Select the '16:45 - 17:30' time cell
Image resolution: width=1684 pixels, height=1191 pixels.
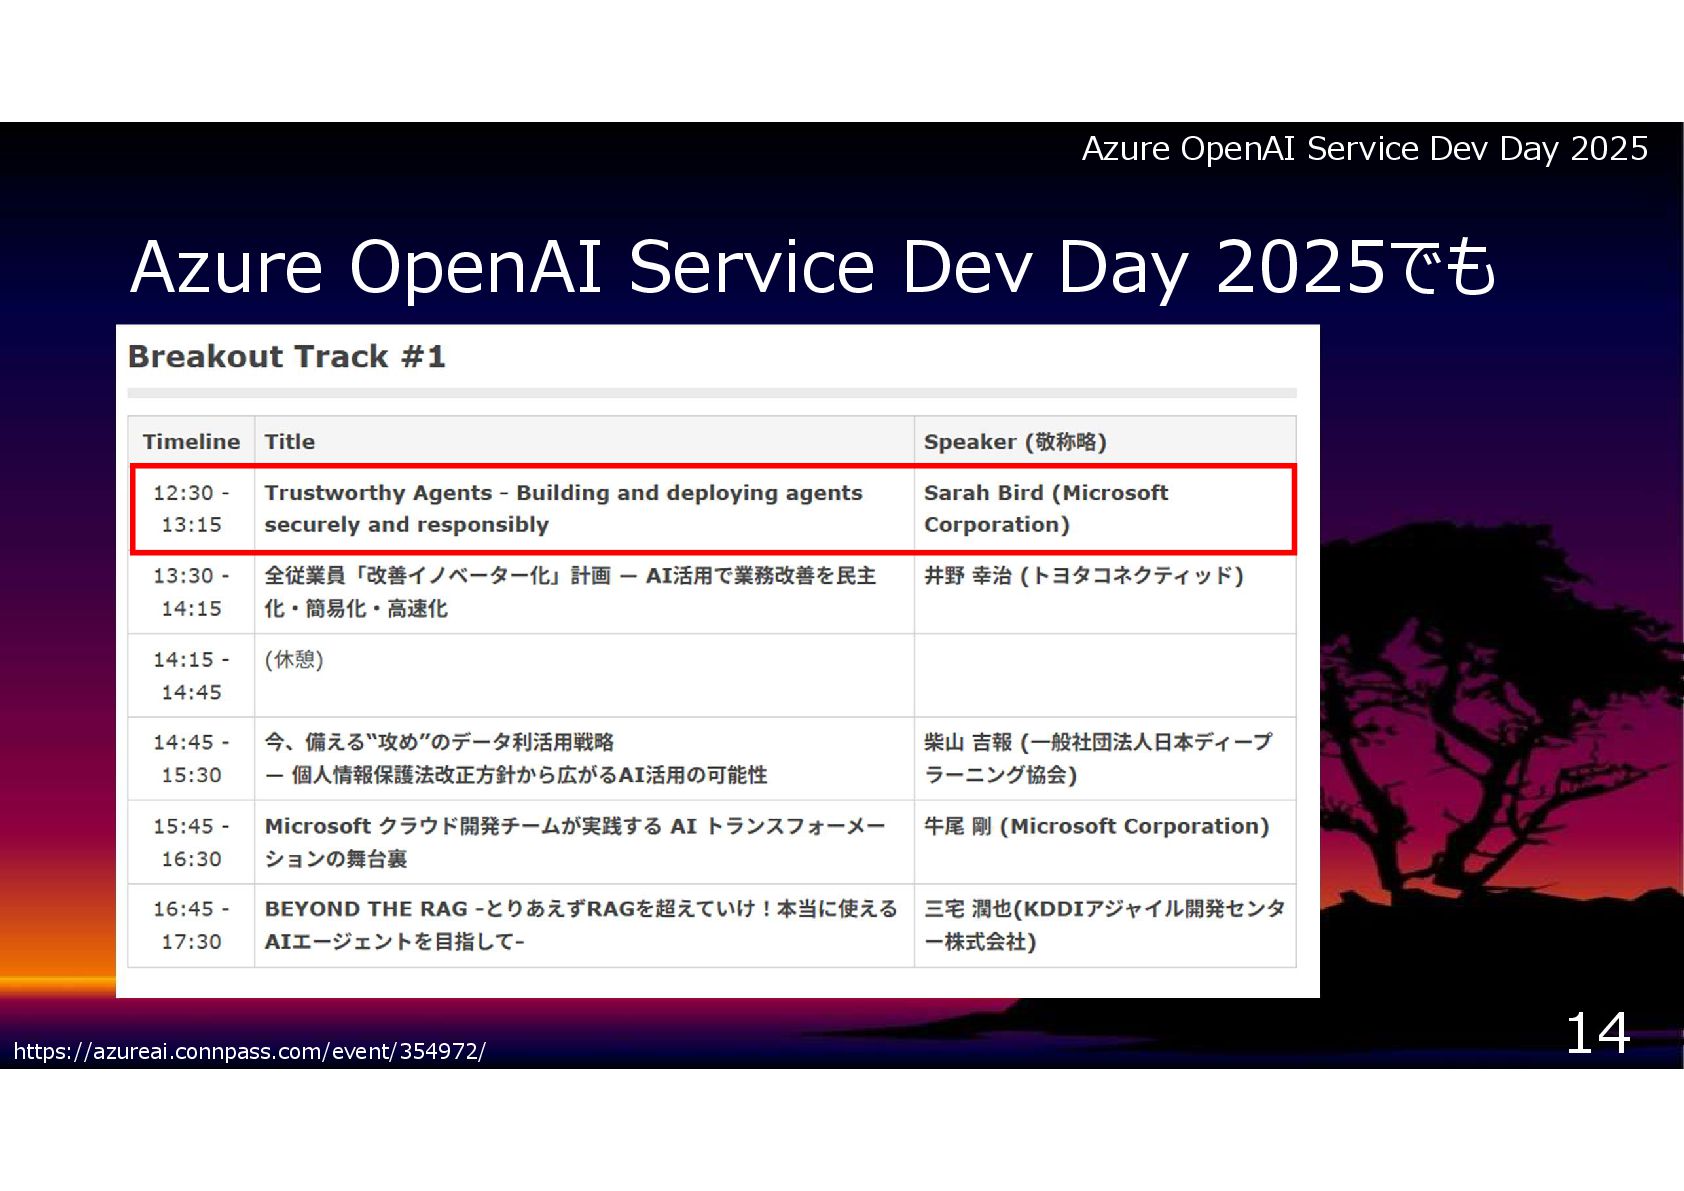tap(191, 925)
